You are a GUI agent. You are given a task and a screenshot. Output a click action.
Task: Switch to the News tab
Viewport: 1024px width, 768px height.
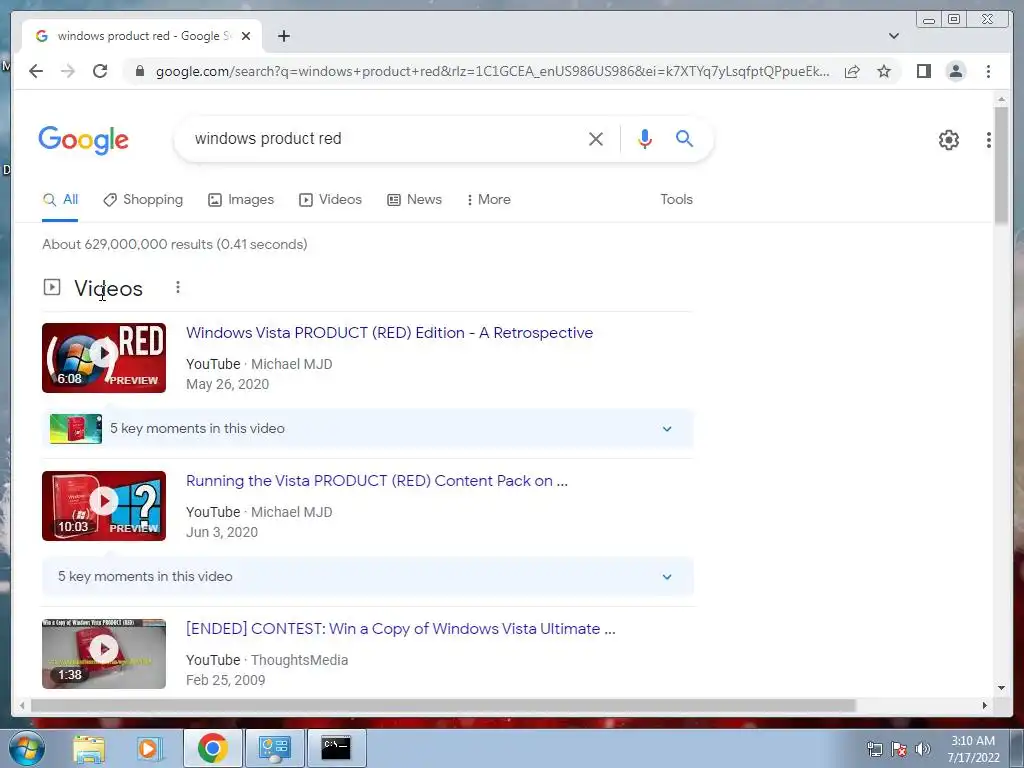(x=414, y=200)
